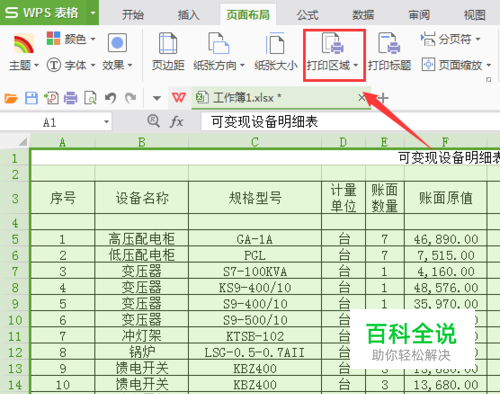Image resolution: width=500 pixels, height=394 pixels.
Task: Select row 12 header
Action: coord(15,352)
